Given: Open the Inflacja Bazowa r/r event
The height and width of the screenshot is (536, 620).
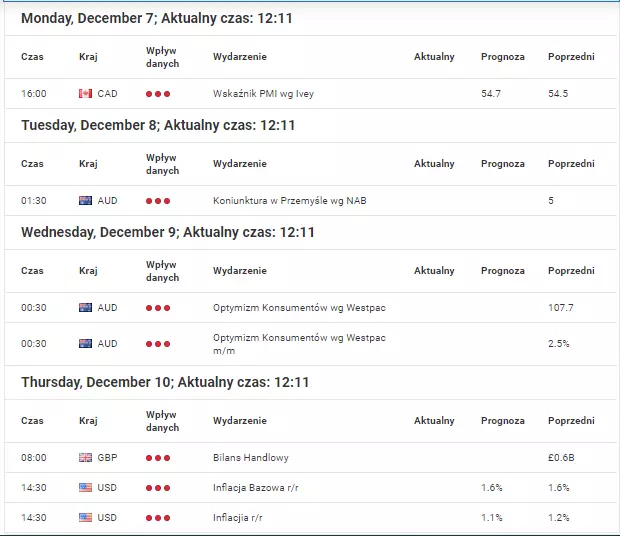Looking at the screenshot, I should click(255, 488).
